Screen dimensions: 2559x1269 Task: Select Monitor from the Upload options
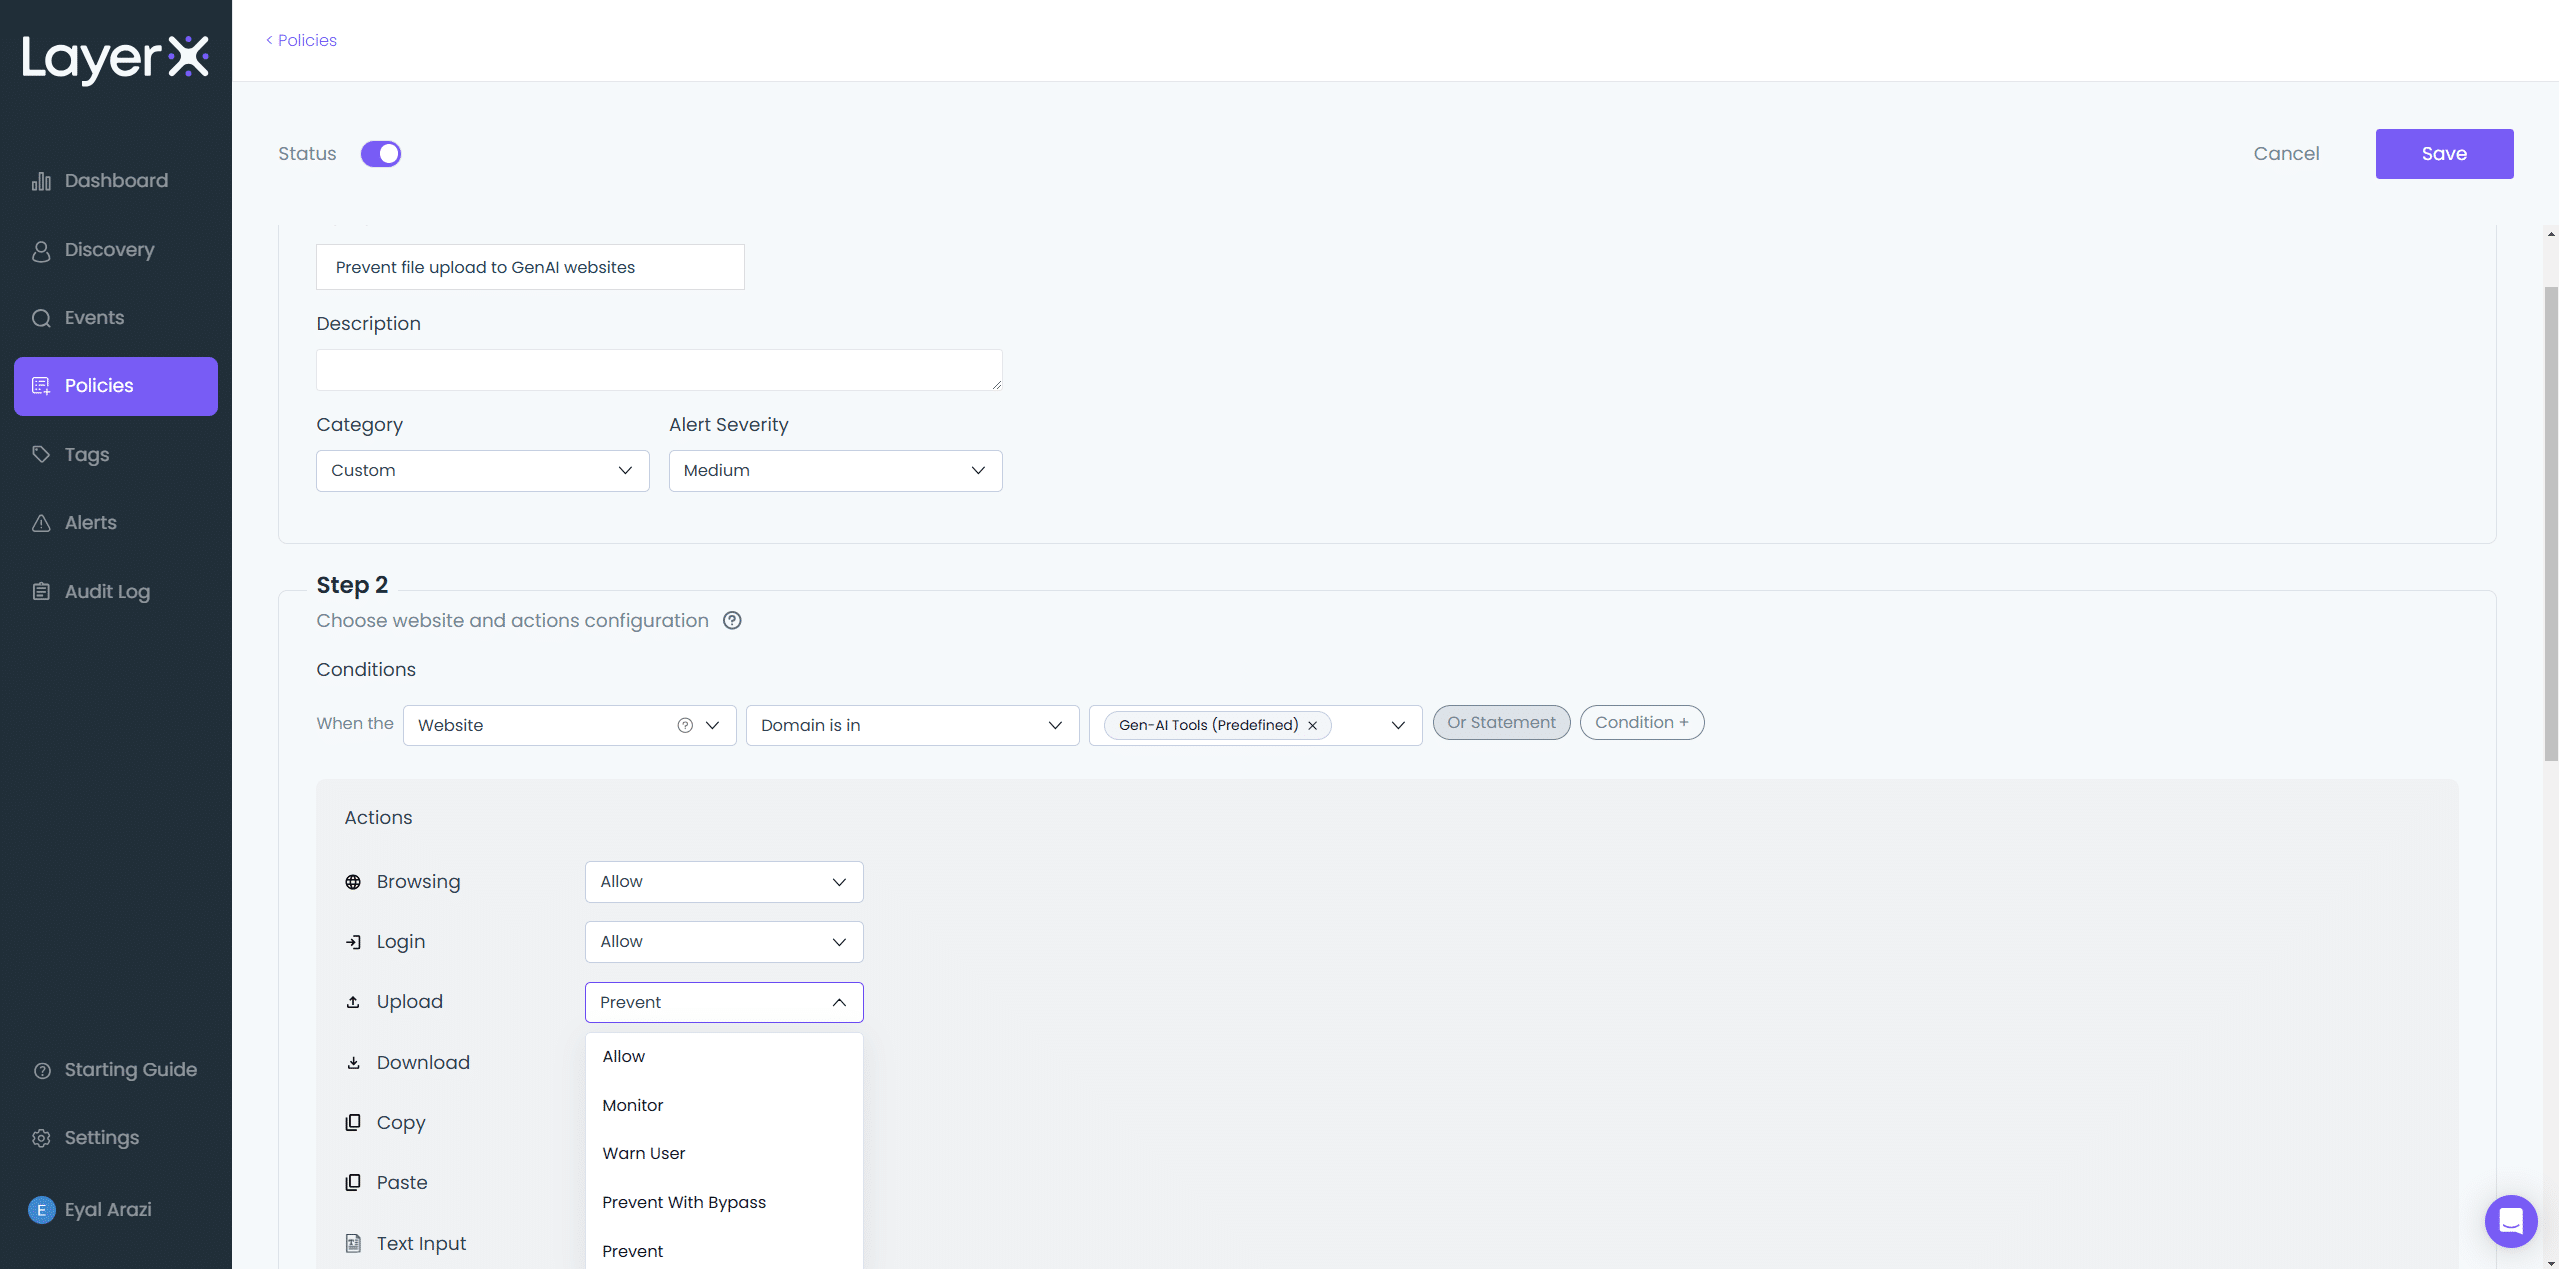coord(633,1105)
